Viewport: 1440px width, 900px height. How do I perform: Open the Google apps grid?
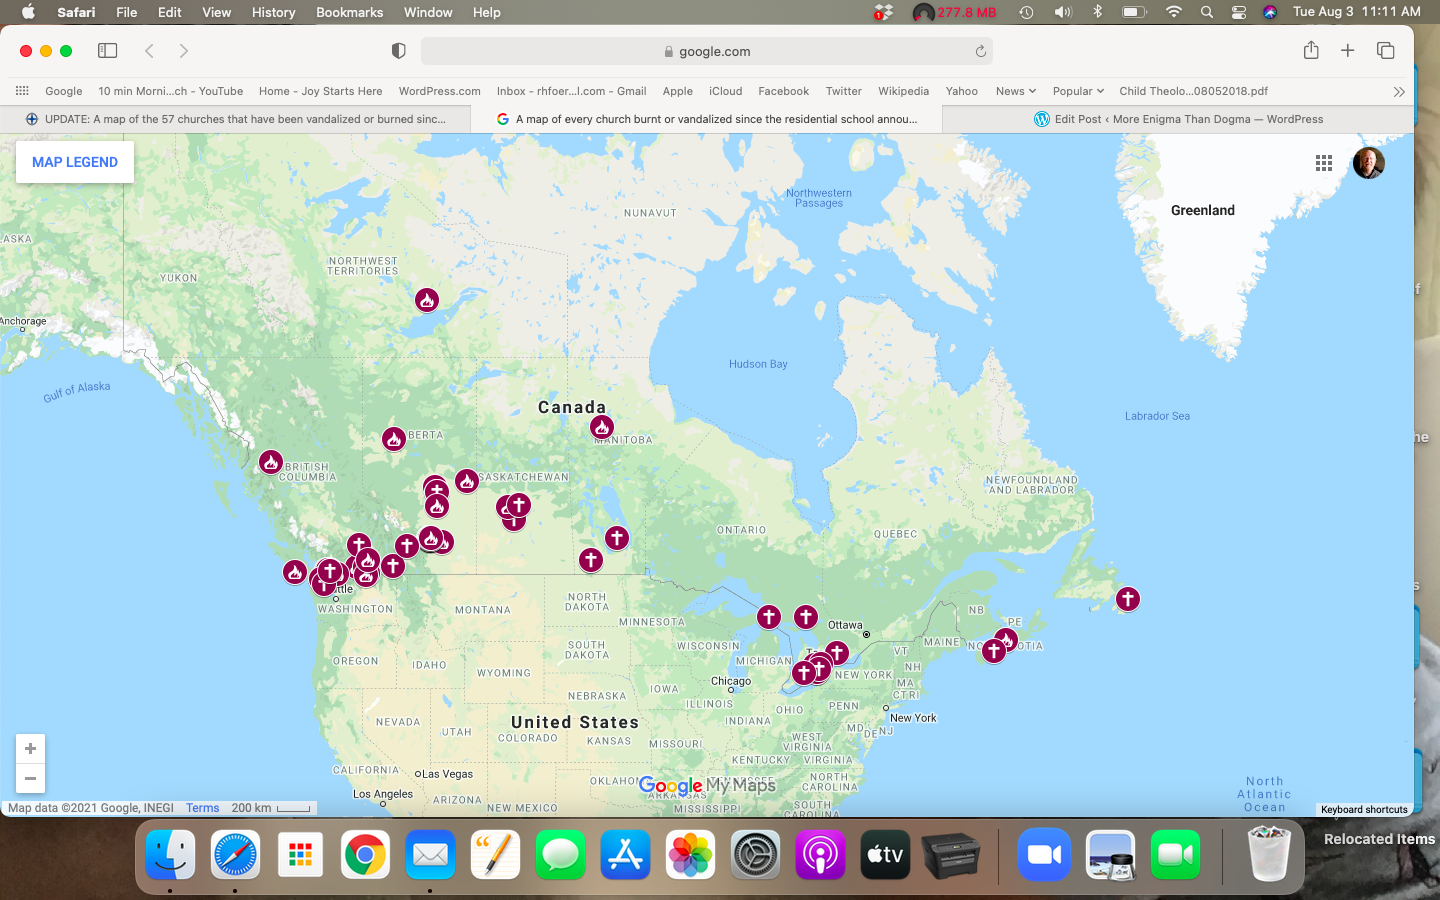pyautogui.click(x=1324, y=163)
